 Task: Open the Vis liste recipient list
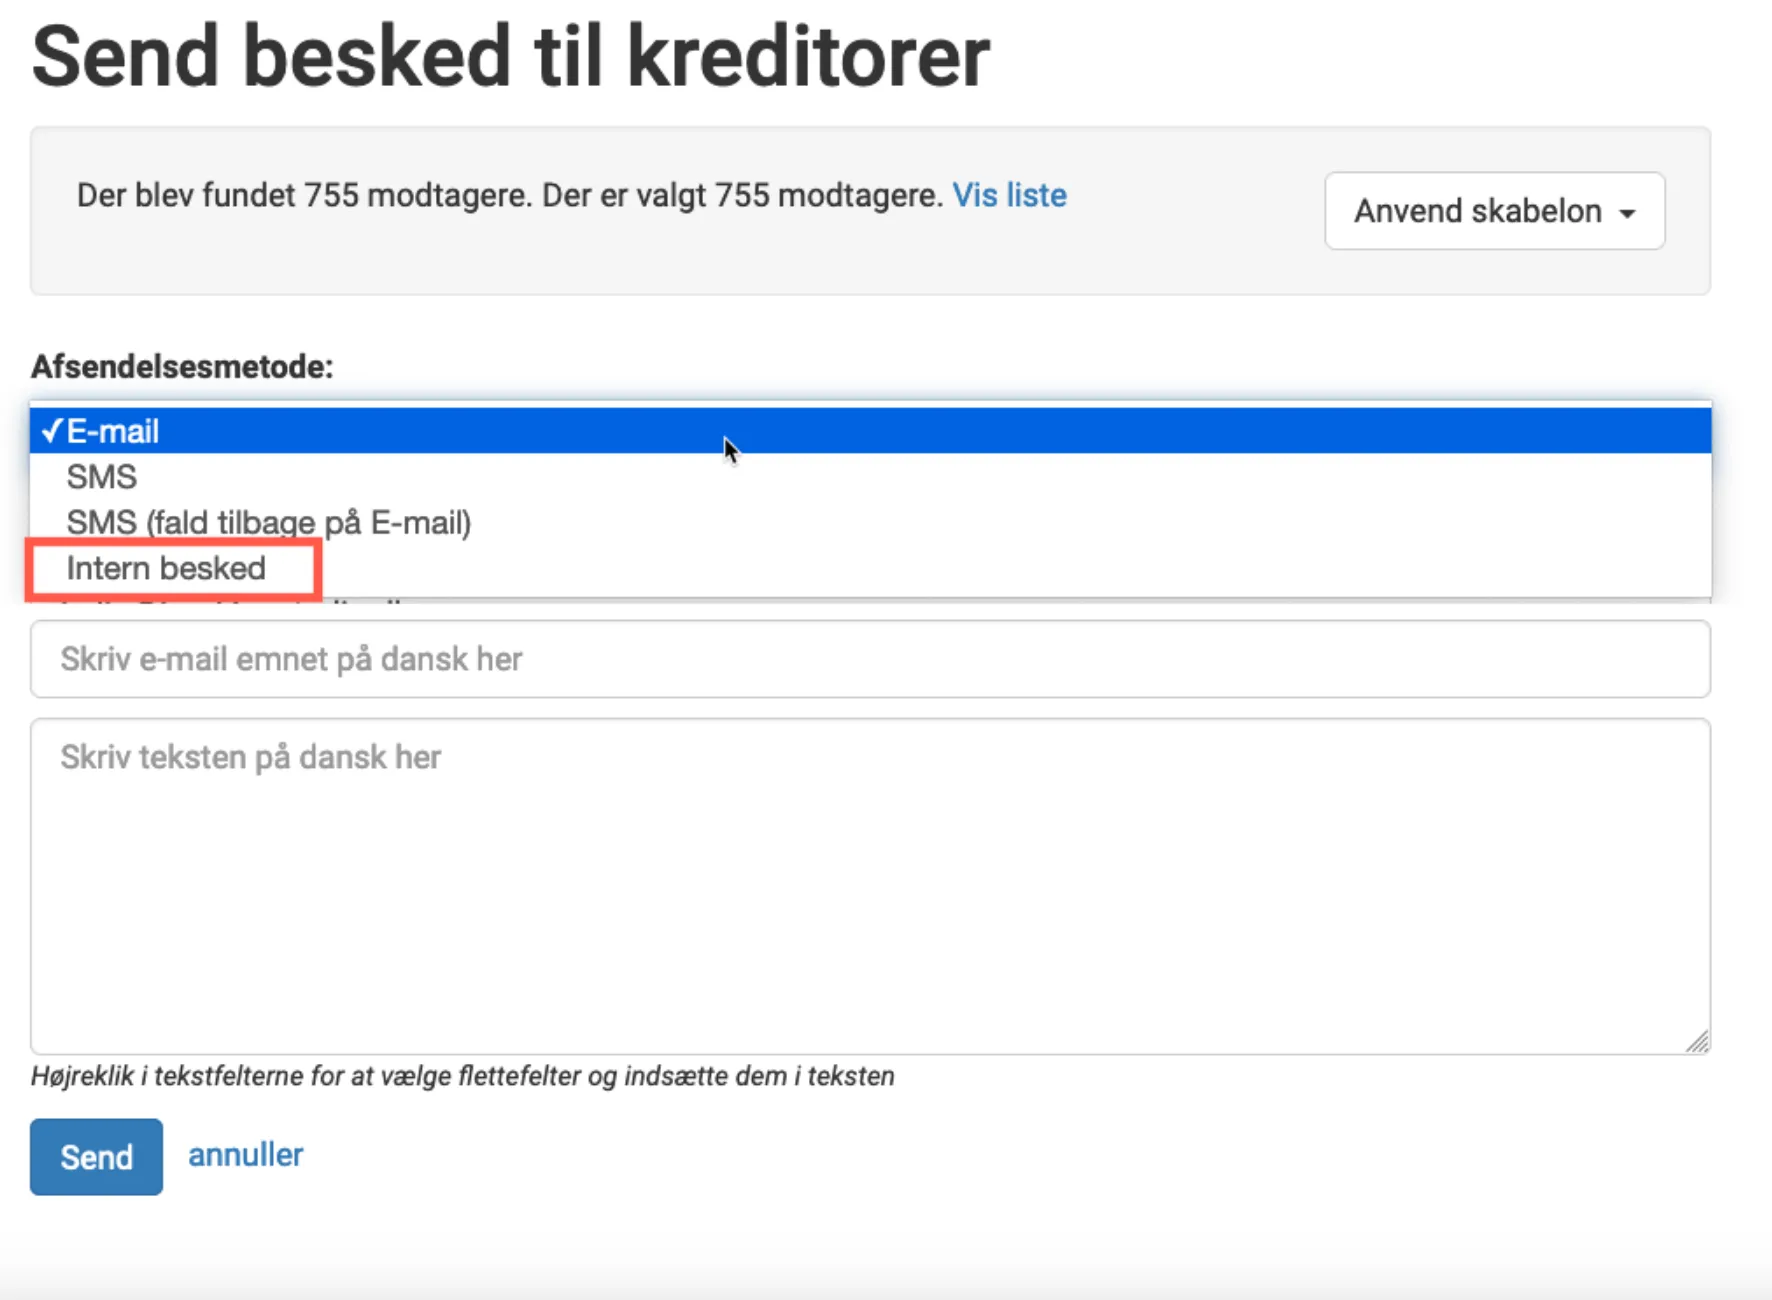coord(1009,195)
